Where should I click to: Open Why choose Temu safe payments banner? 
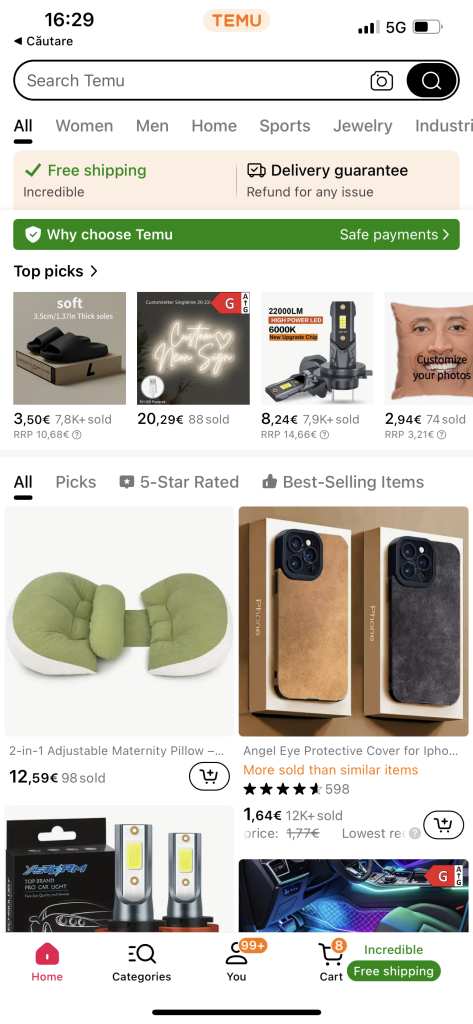coord(236,234)
